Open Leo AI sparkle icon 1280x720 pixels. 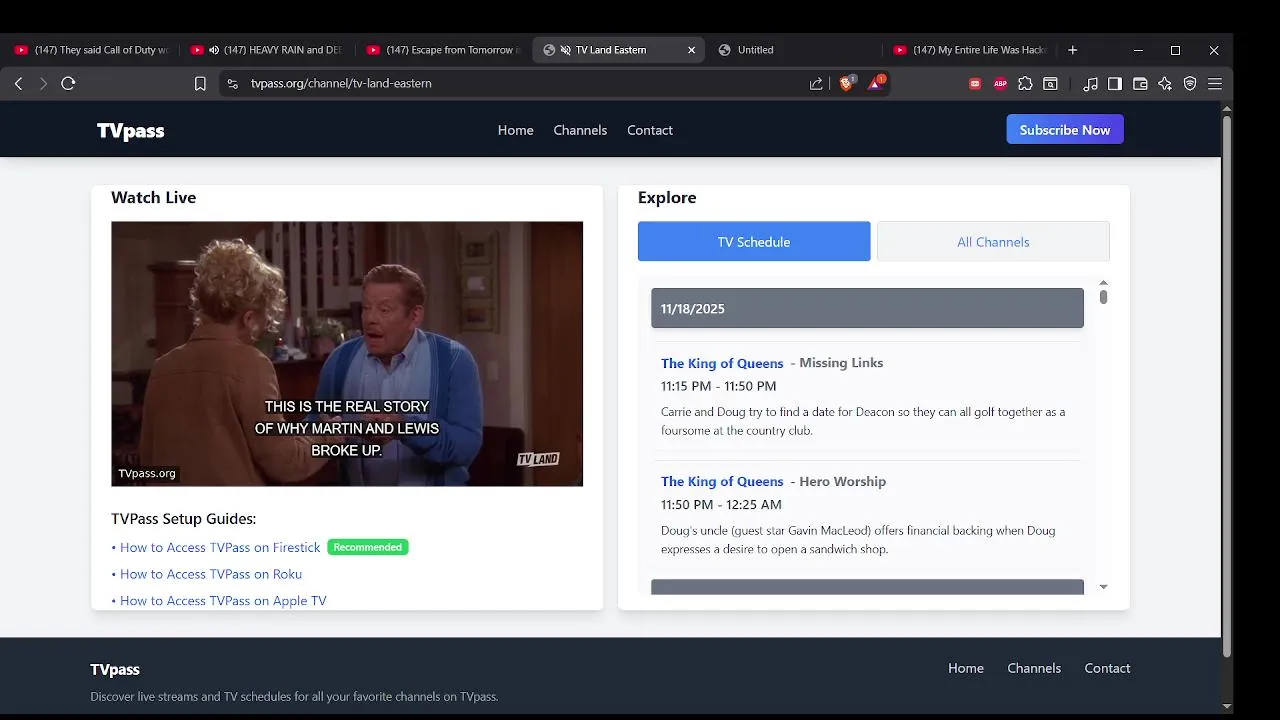(x=1165, y=84)
